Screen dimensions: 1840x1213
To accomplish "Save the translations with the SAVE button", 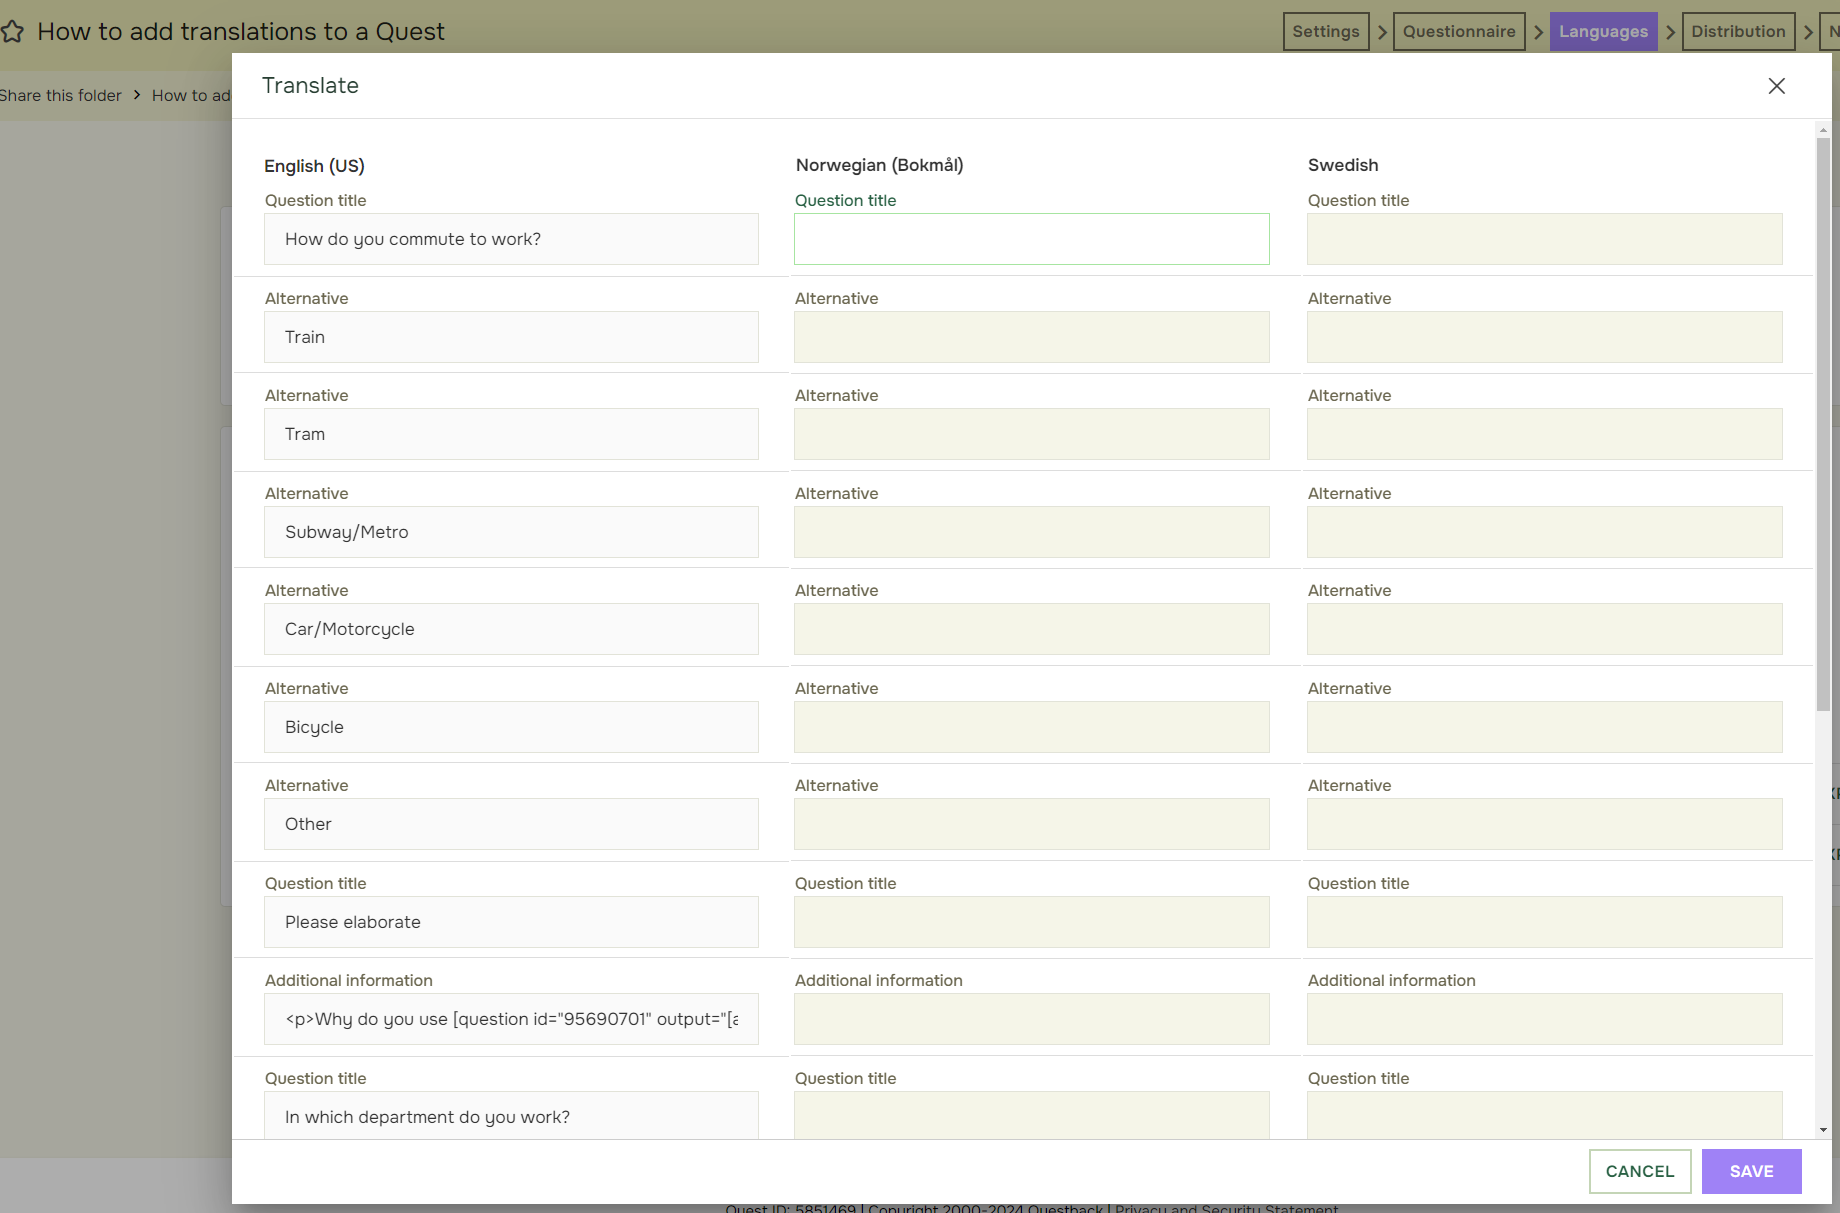I will tap(1751, 1171).
